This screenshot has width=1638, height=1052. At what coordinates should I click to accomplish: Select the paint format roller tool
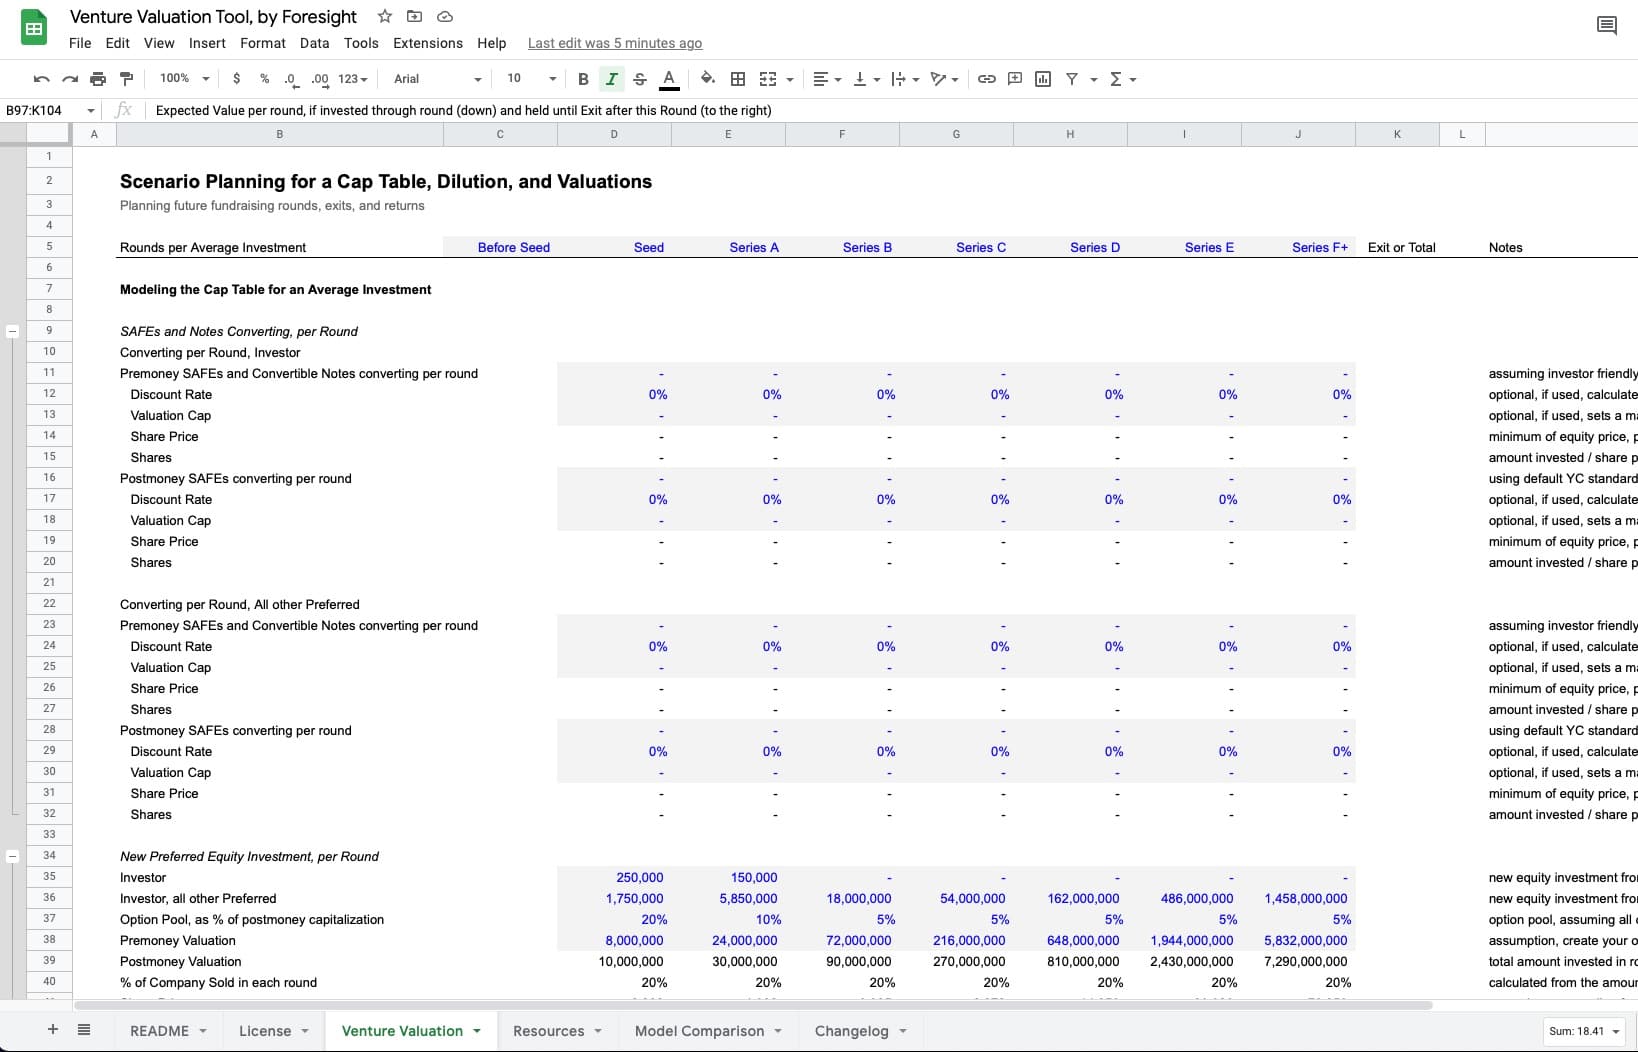point(126,79)
